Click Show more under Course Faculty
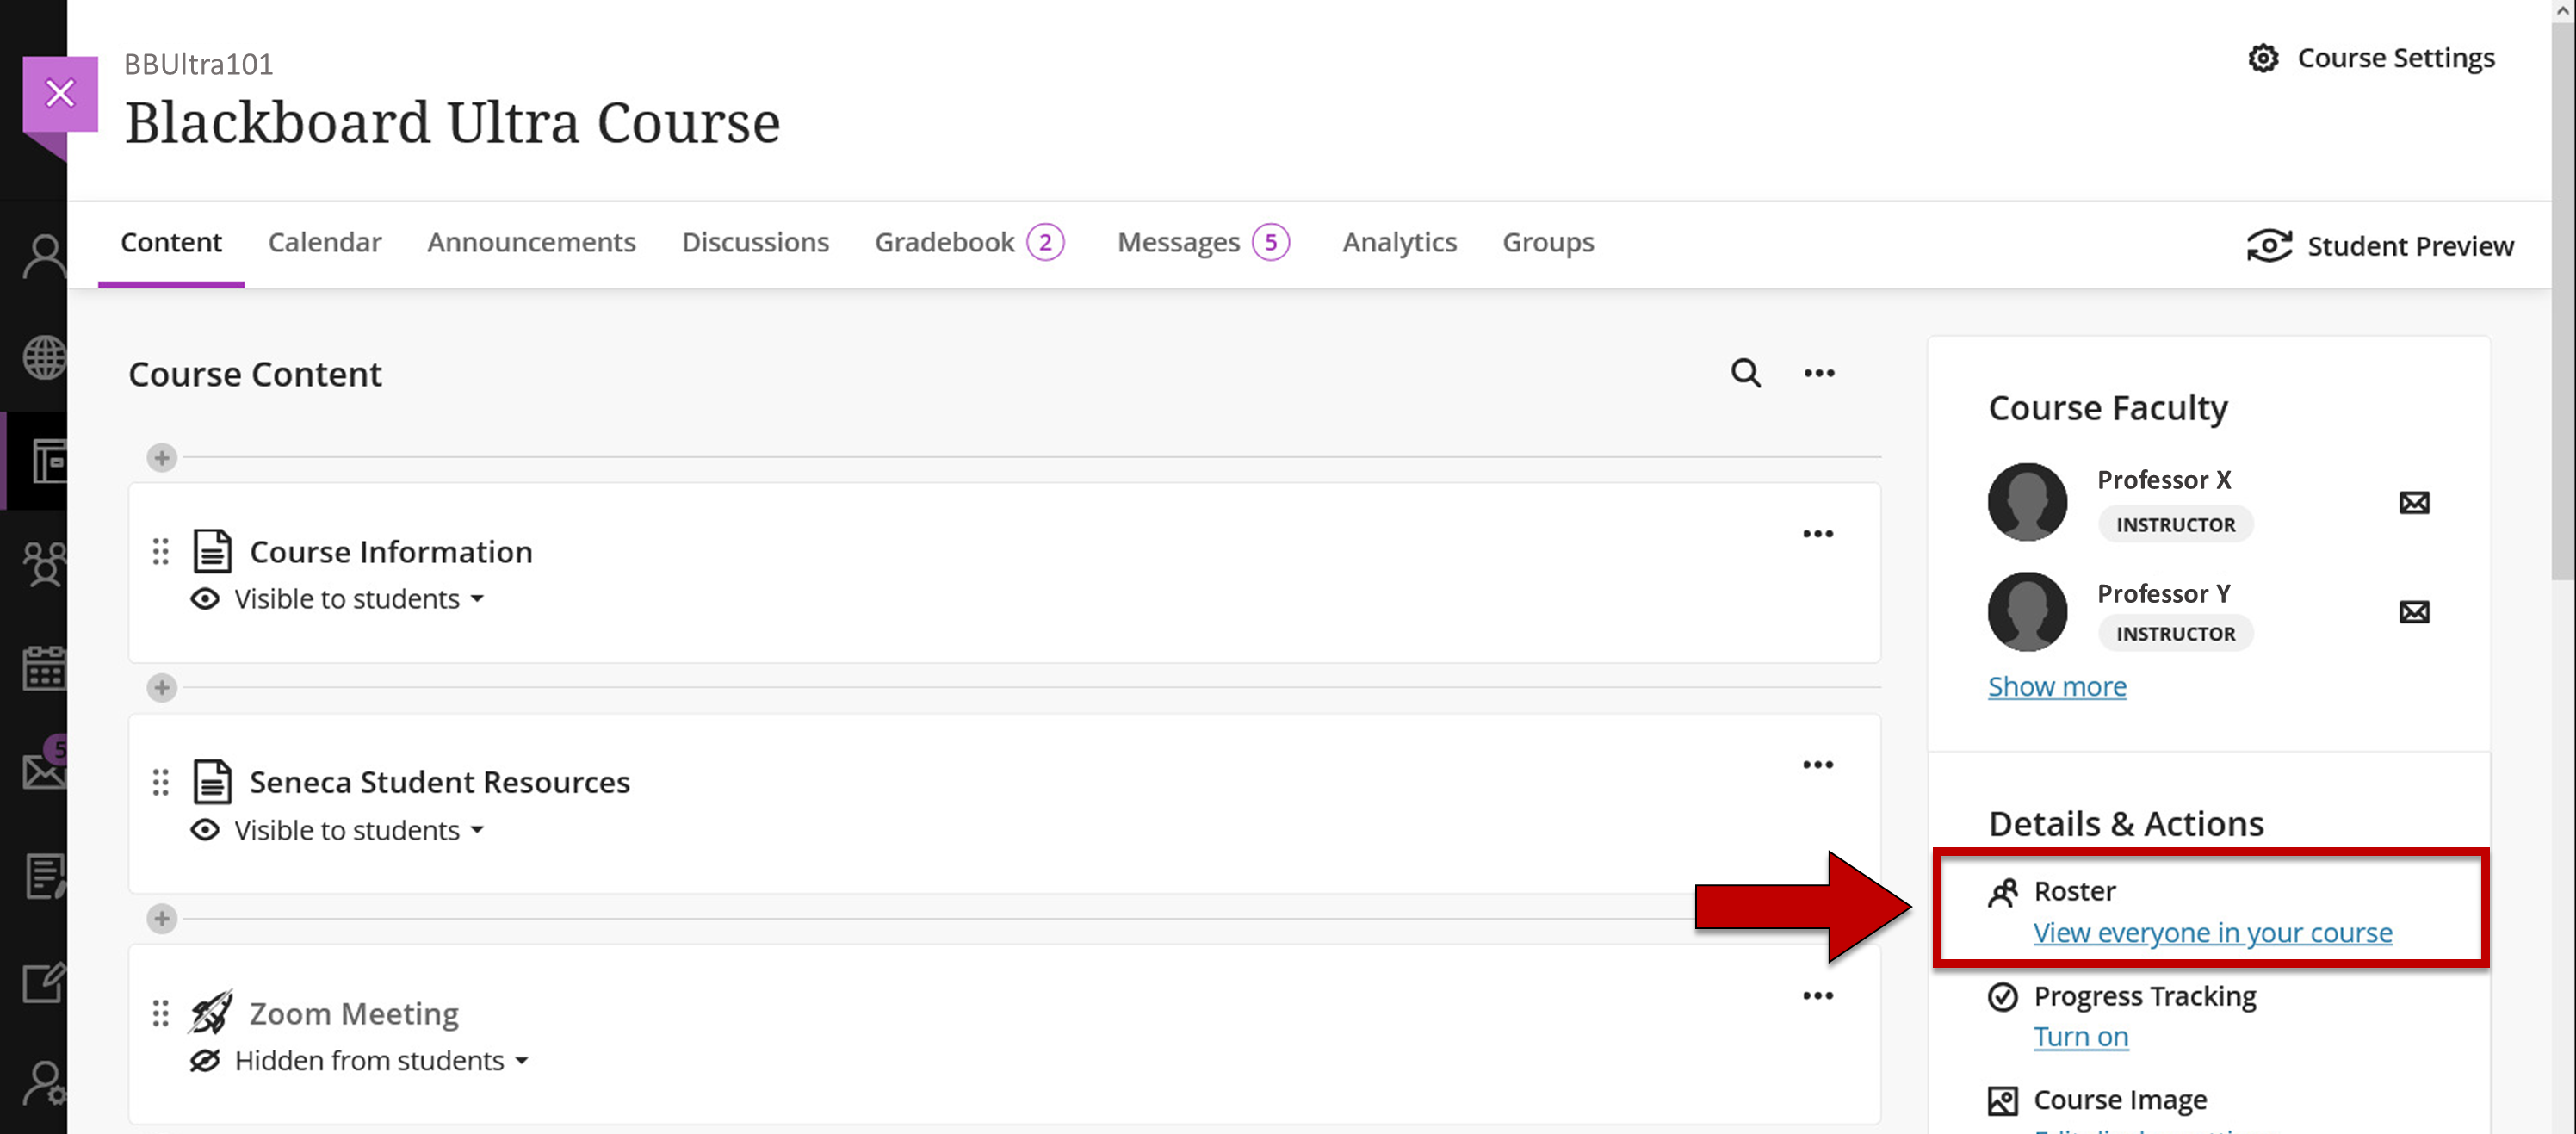This screenshot has width=2576, height=1134. (2057, 687)
